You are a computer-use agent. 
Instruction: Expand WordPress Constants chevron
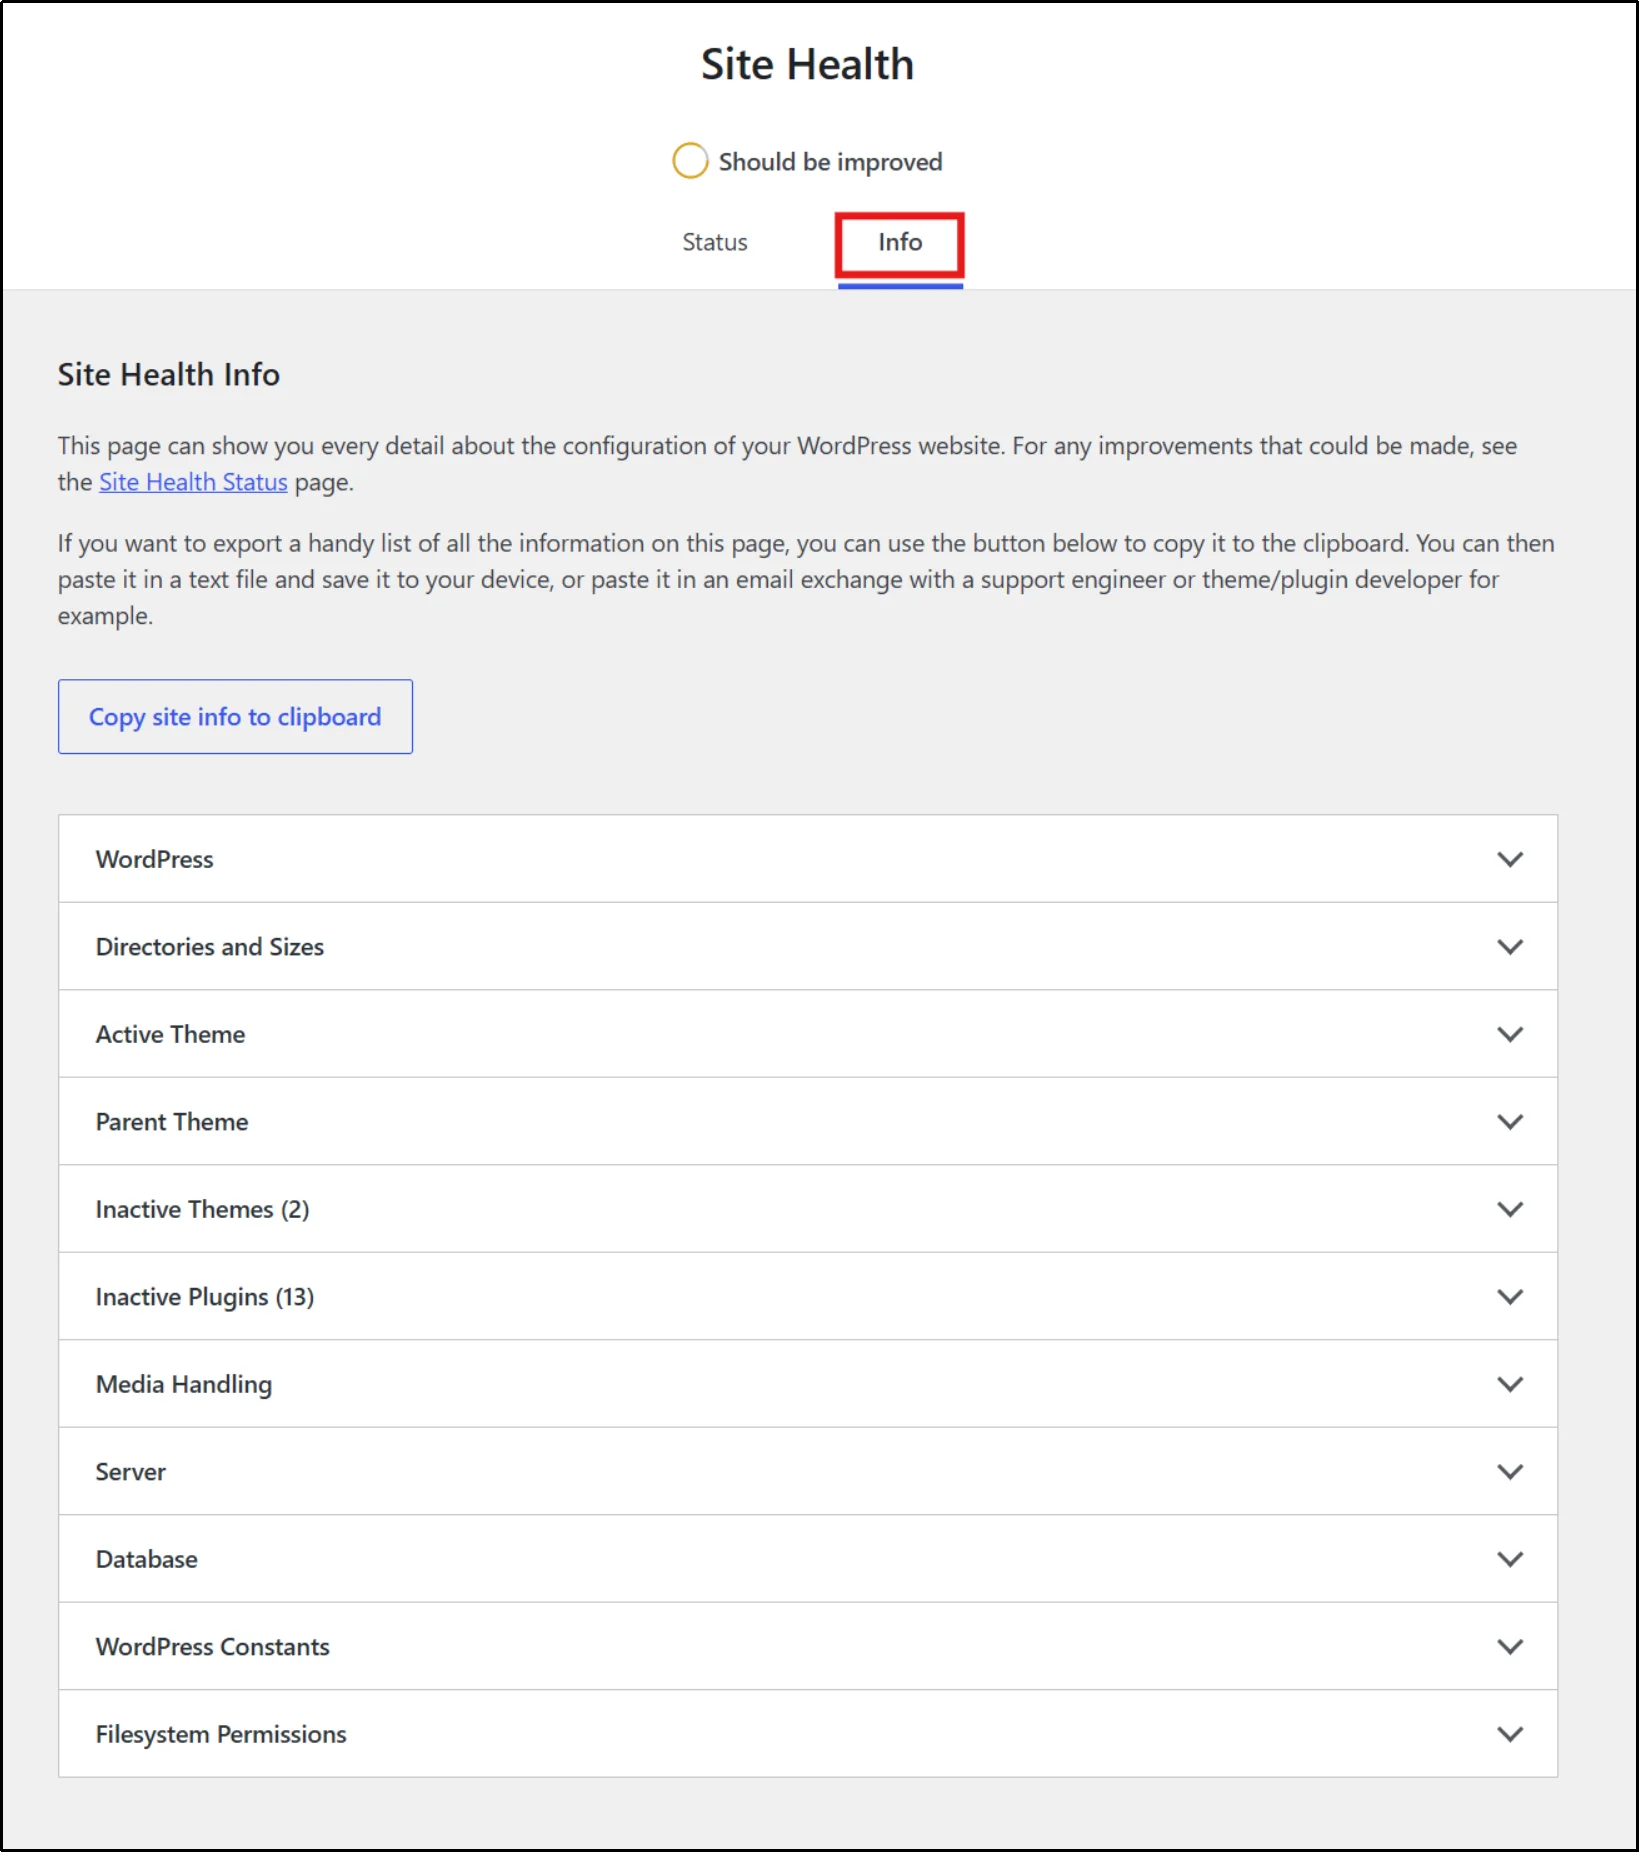coord(1510,1647)
